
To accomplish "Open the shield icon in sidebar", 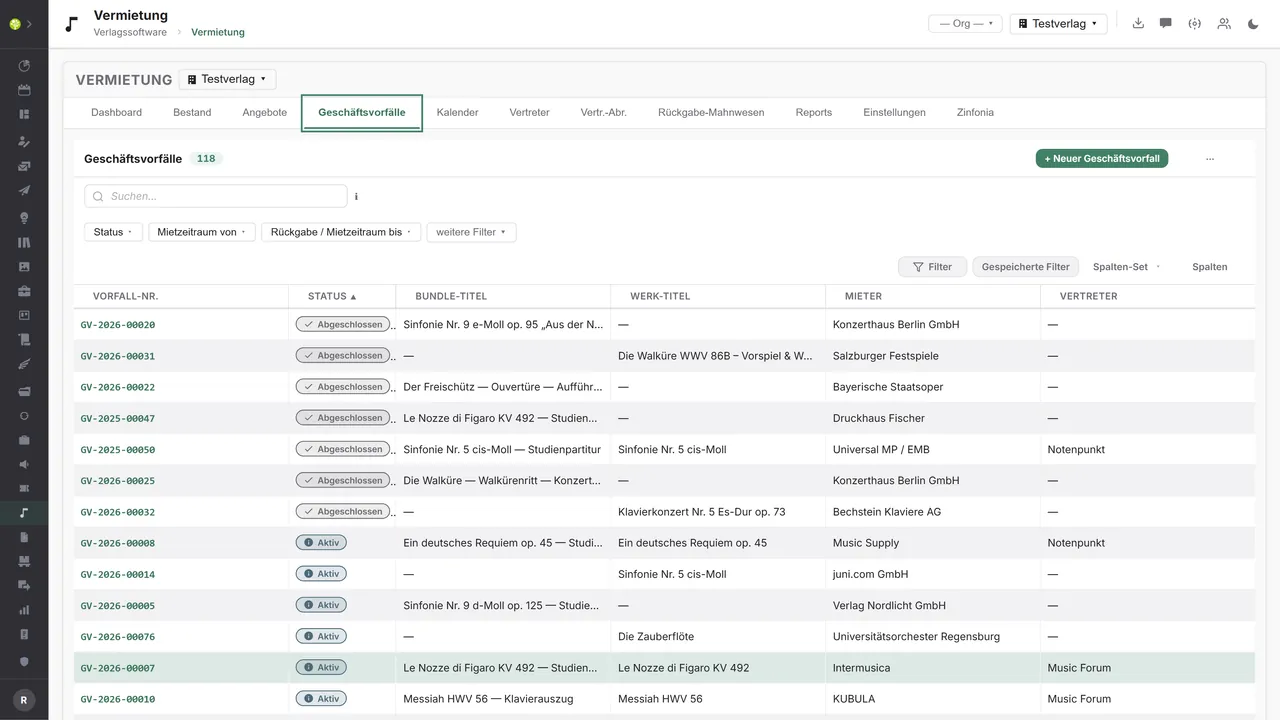I will click(x=24, y=661).
